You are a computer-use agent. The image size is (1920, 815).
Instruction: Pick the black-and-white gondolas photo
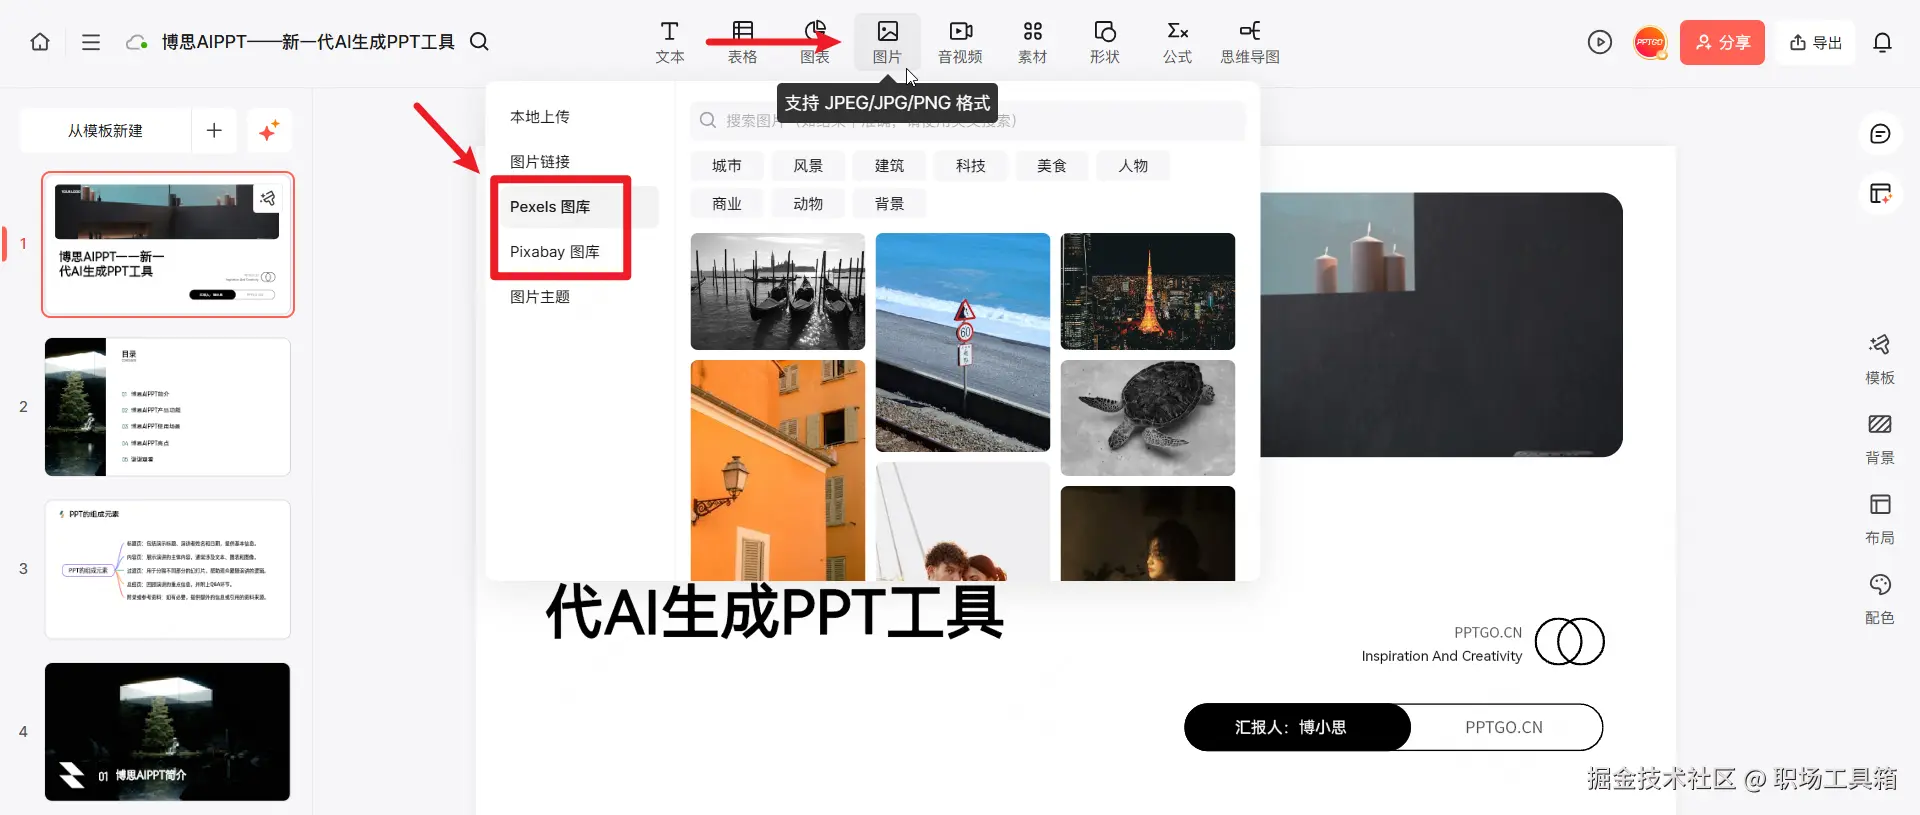[778, 291]
